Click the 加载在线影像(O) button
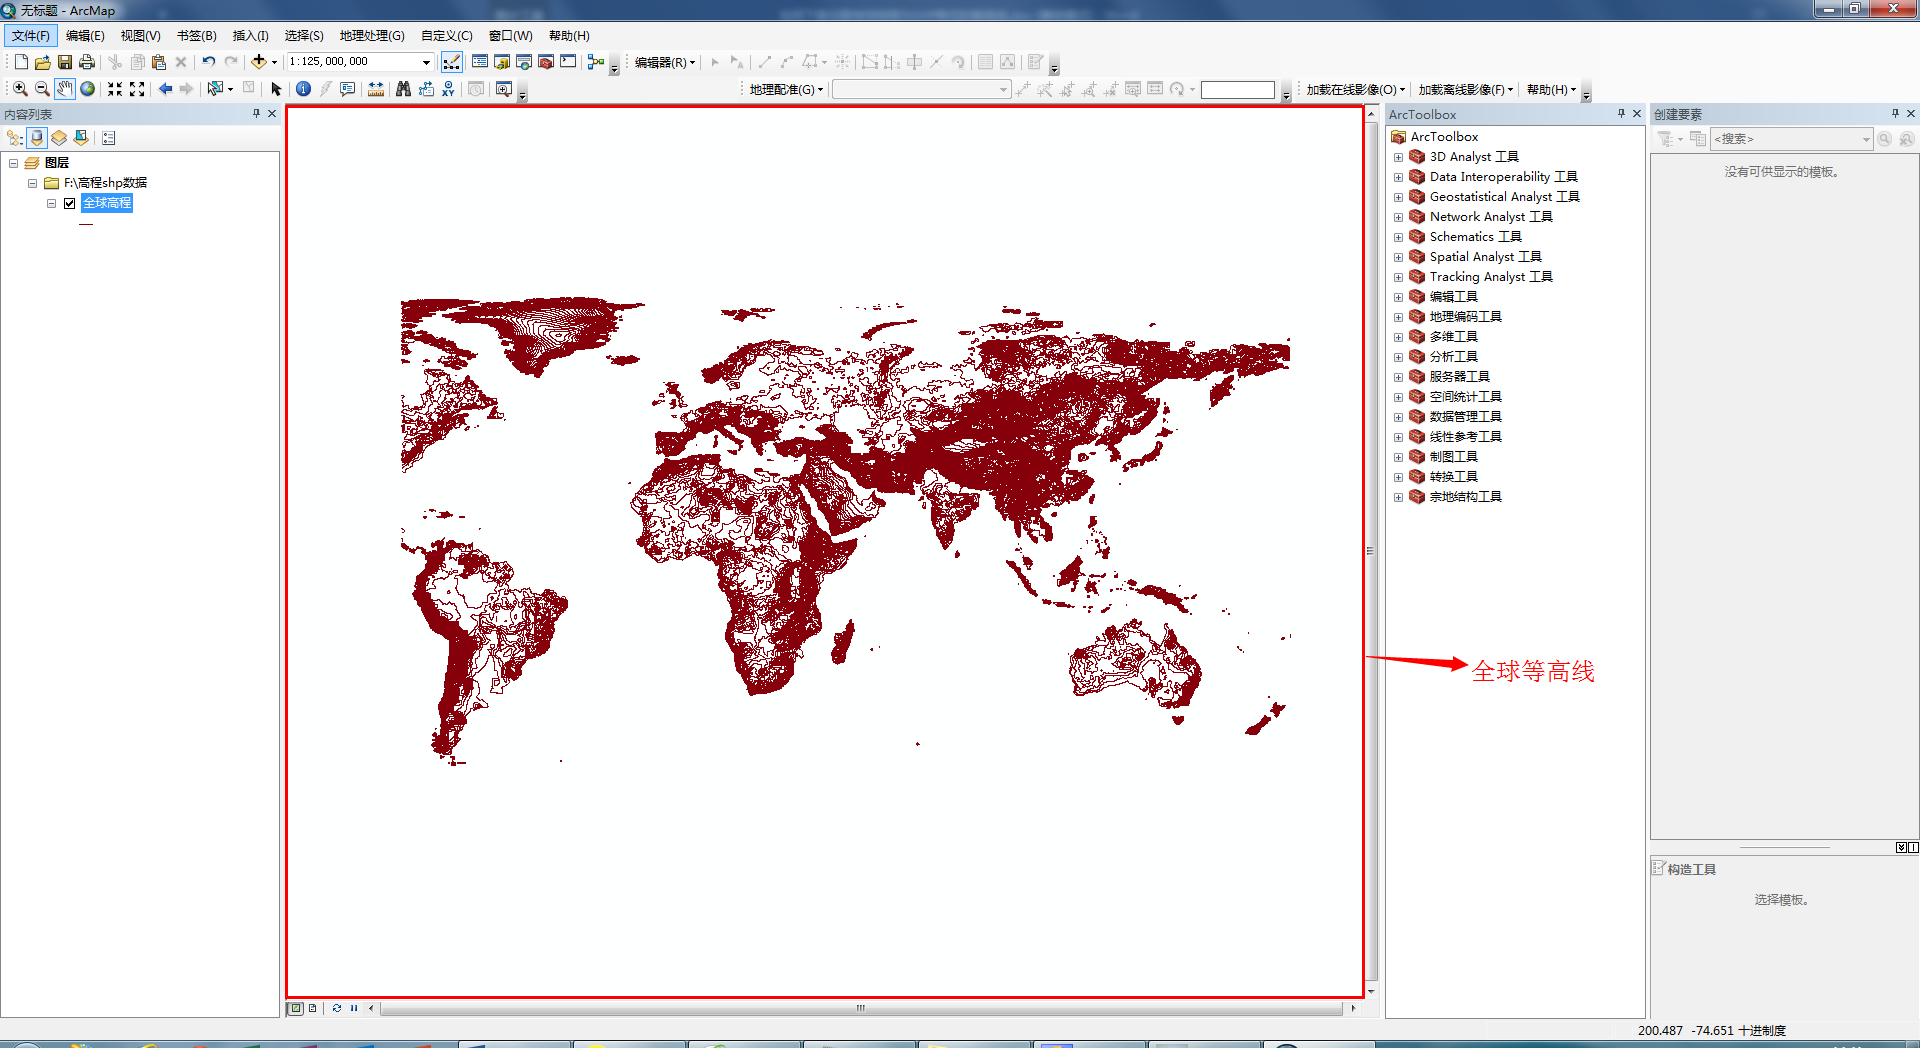 (x=1355, y=89)
